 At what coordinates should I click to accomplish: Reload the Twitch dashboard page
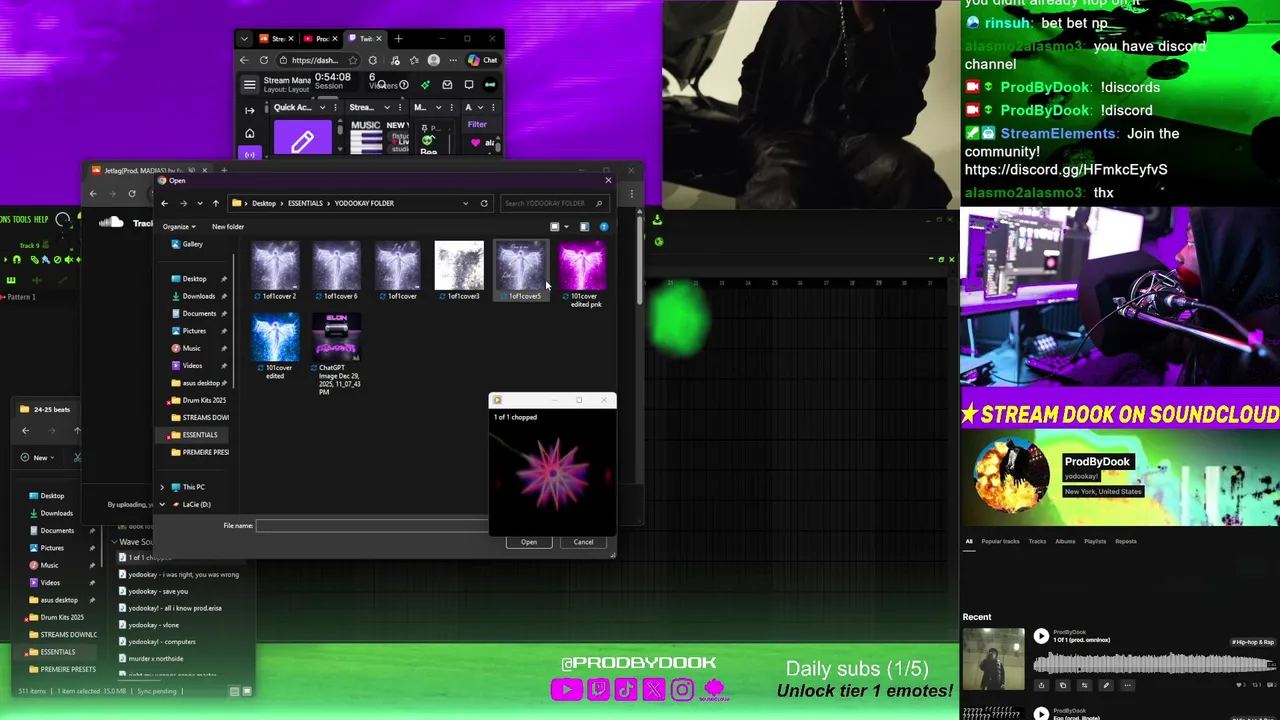(264, 60)
